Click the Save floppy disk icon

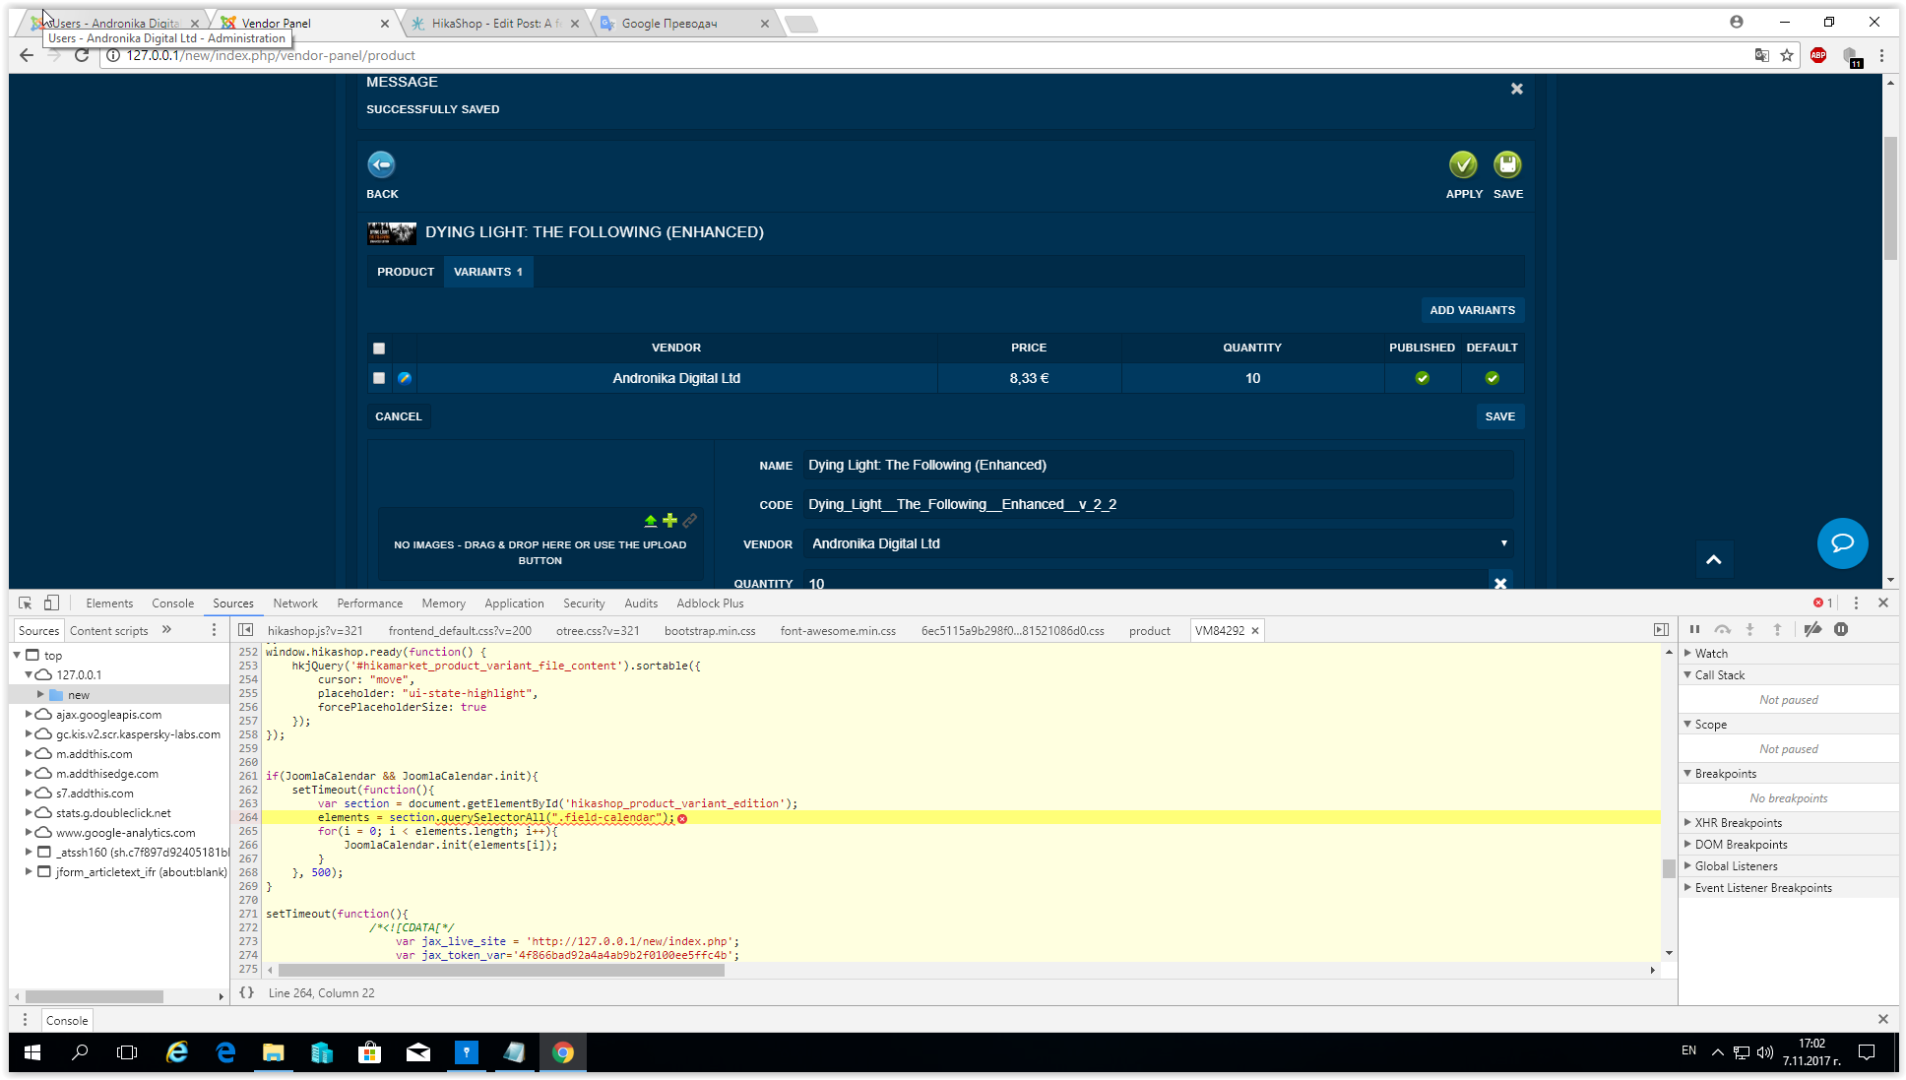(1507, 165)
